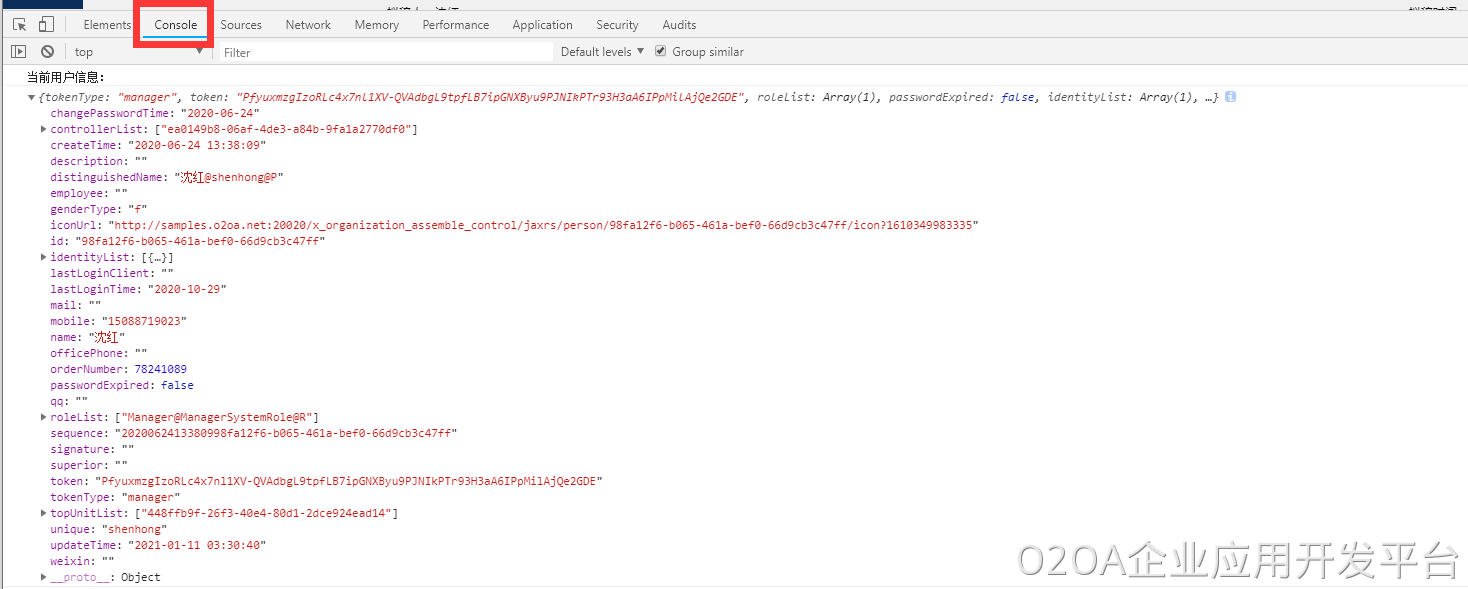The image size is (1468, 589).
Task: Switch to the Sources tab
Action: click(x=241, y=25)
